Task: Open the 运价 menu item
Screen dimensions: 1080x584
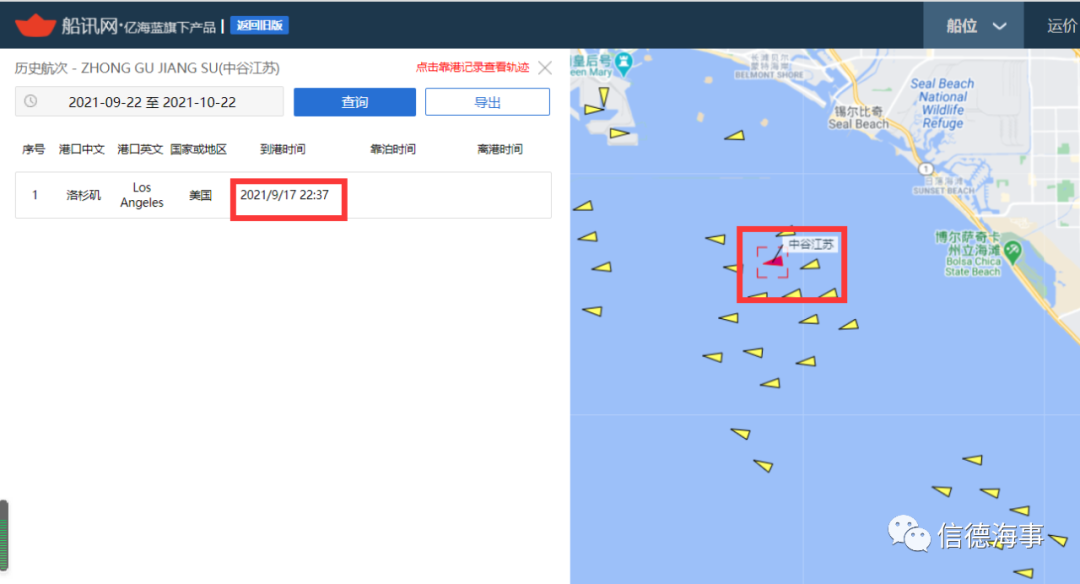Action: tap(1061, 26)
